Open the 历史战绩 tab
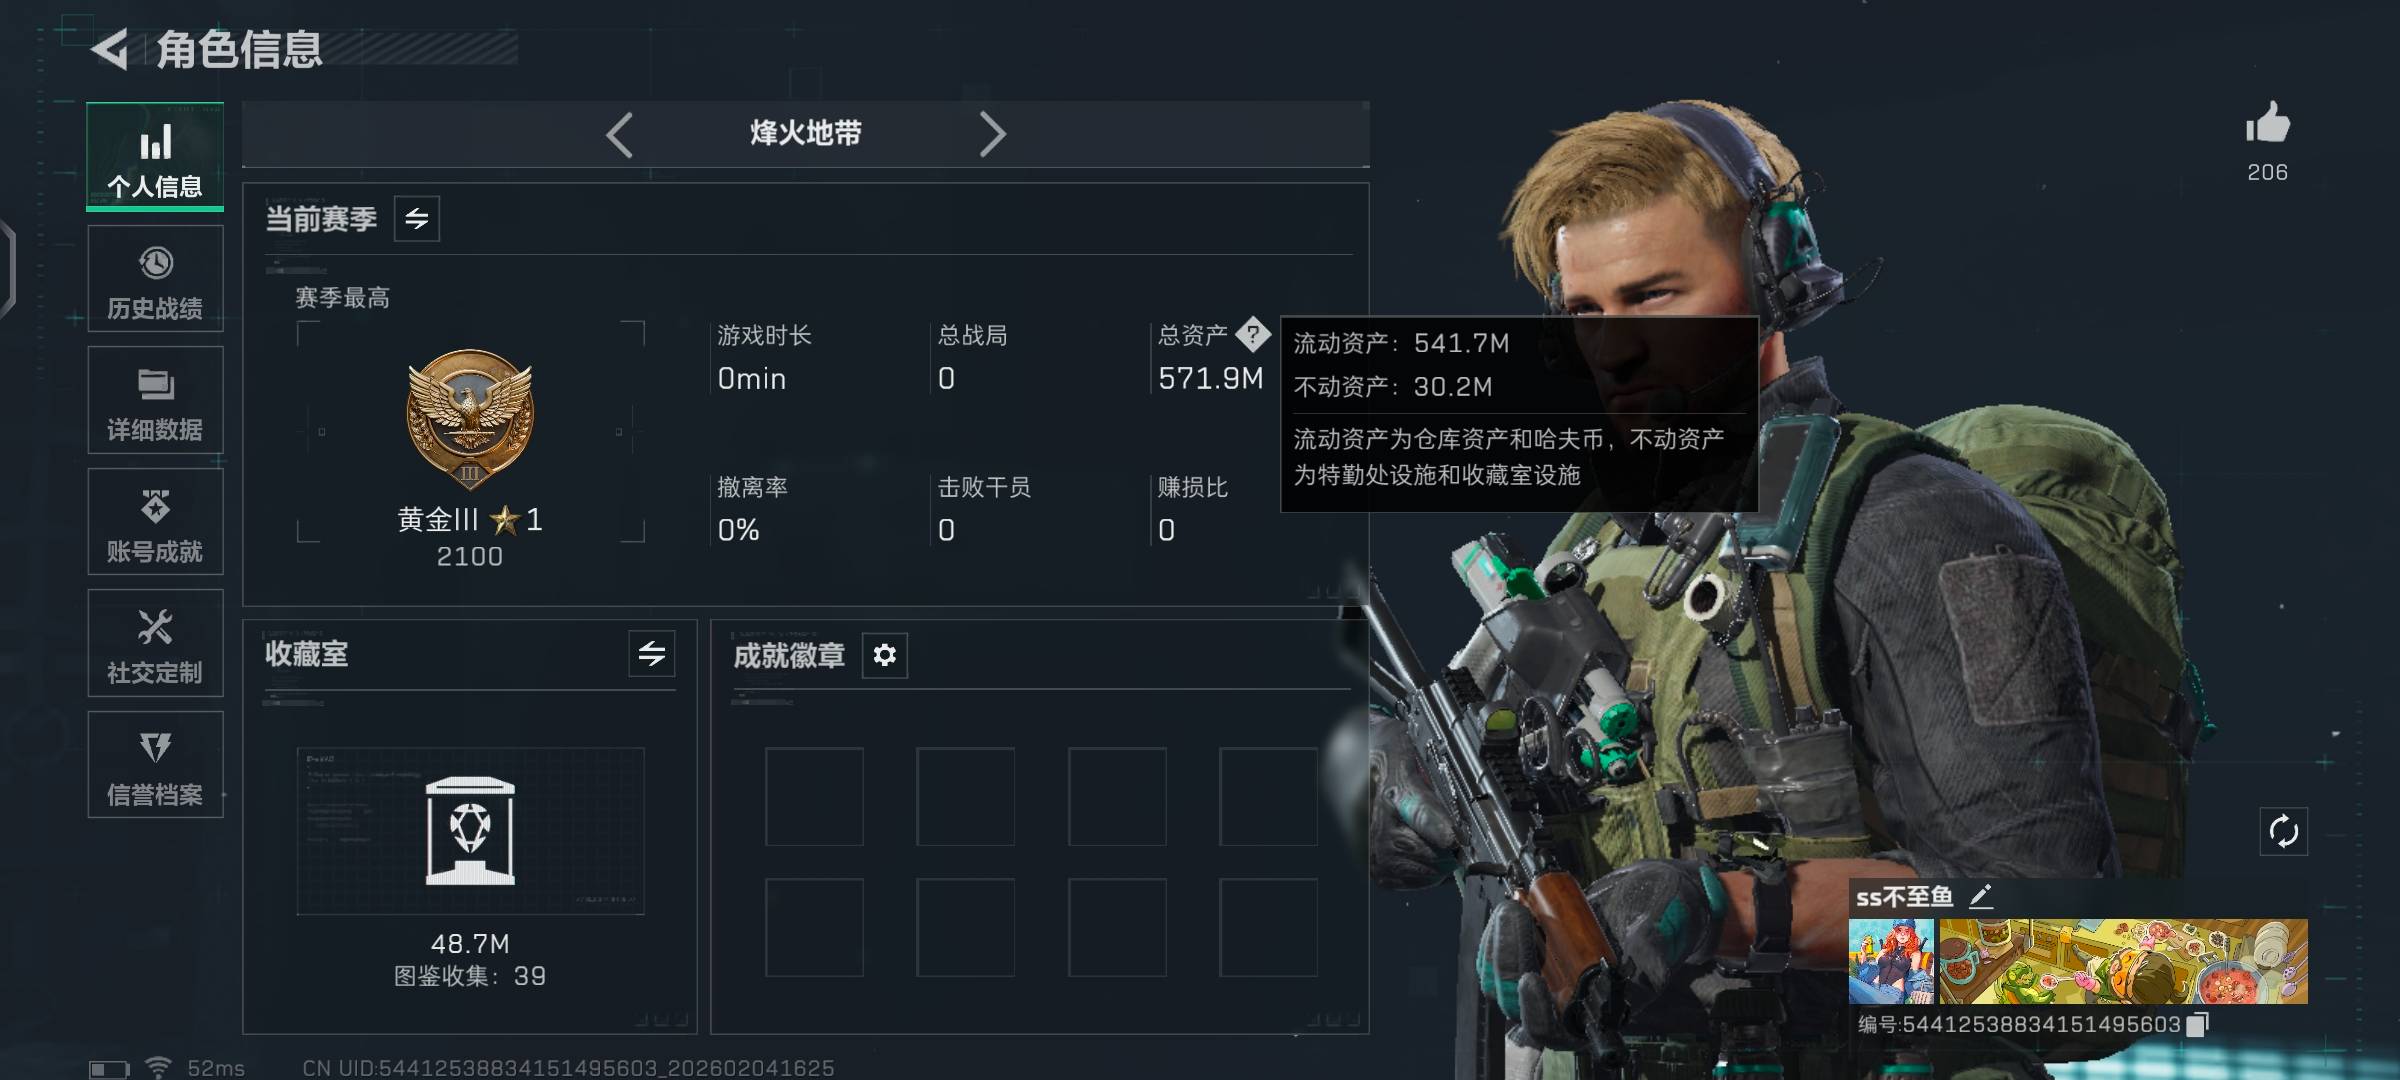Image resolution: width=2400 pixels, height=1080 pixels. point(155,279)
